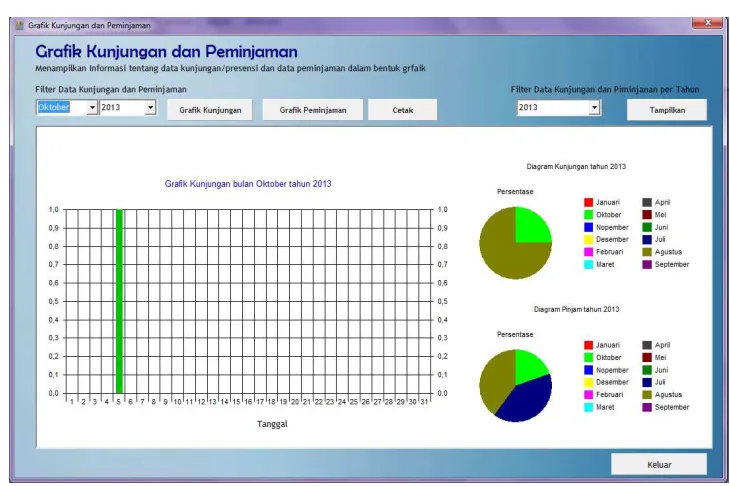This screenshot has height=486, width=730.
Task: Click the purple September swatch in Pinjam legend
Action: click(x=647, y=407)
